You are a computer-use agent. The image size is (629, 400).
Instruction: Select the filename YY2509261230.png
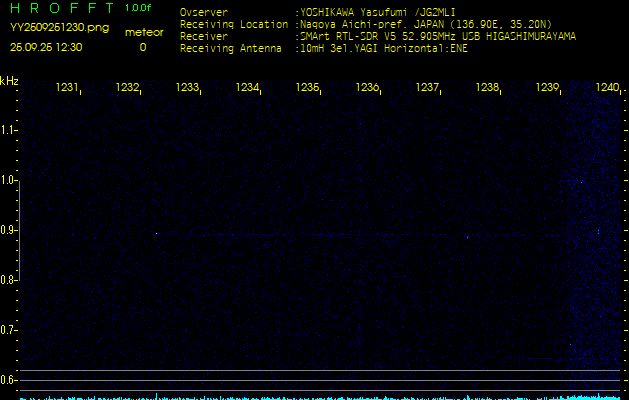59,28
